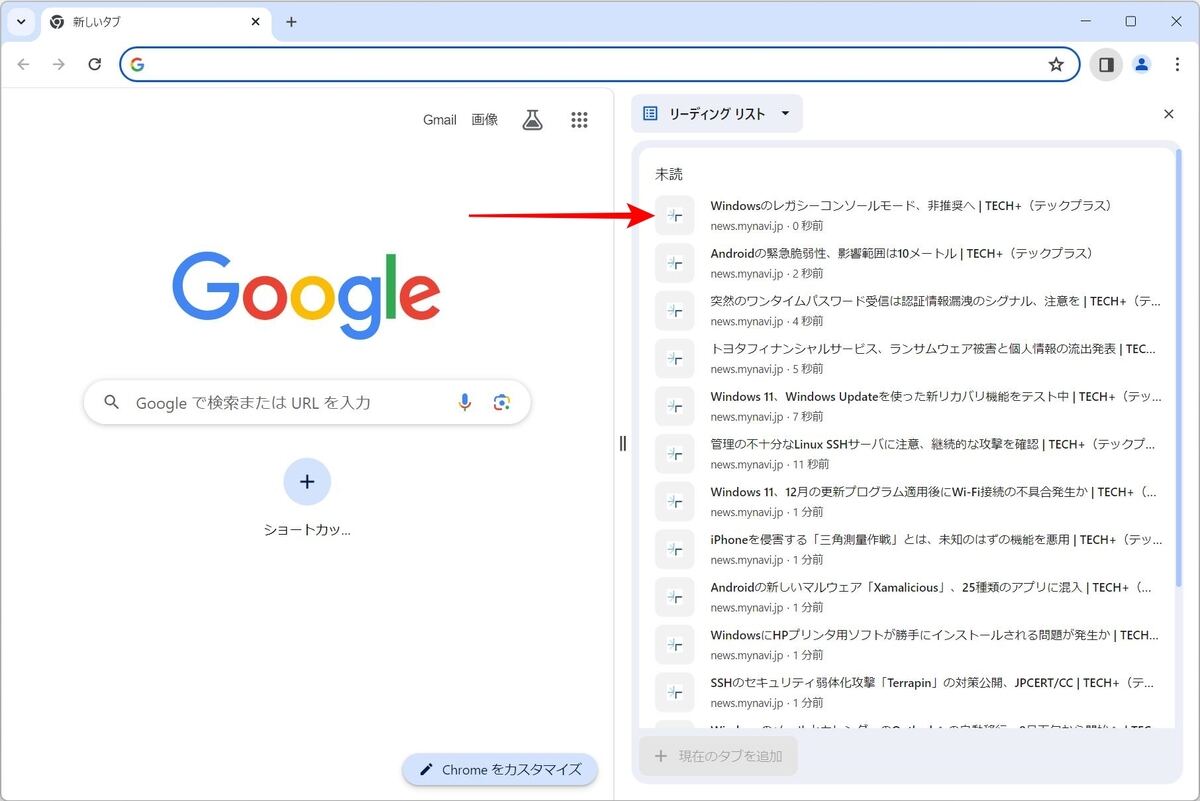Click favicon of Terrapin entry
1200x801 pixels.
(675, 692)
